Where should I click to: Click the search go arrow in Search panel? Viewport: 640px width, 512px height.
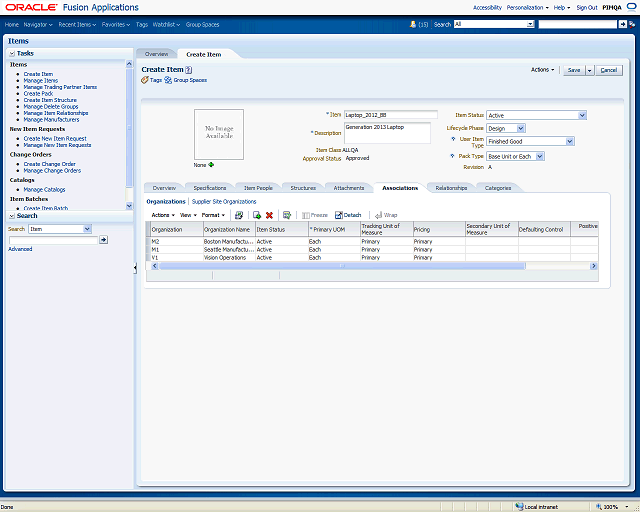(x=104, y=240)
